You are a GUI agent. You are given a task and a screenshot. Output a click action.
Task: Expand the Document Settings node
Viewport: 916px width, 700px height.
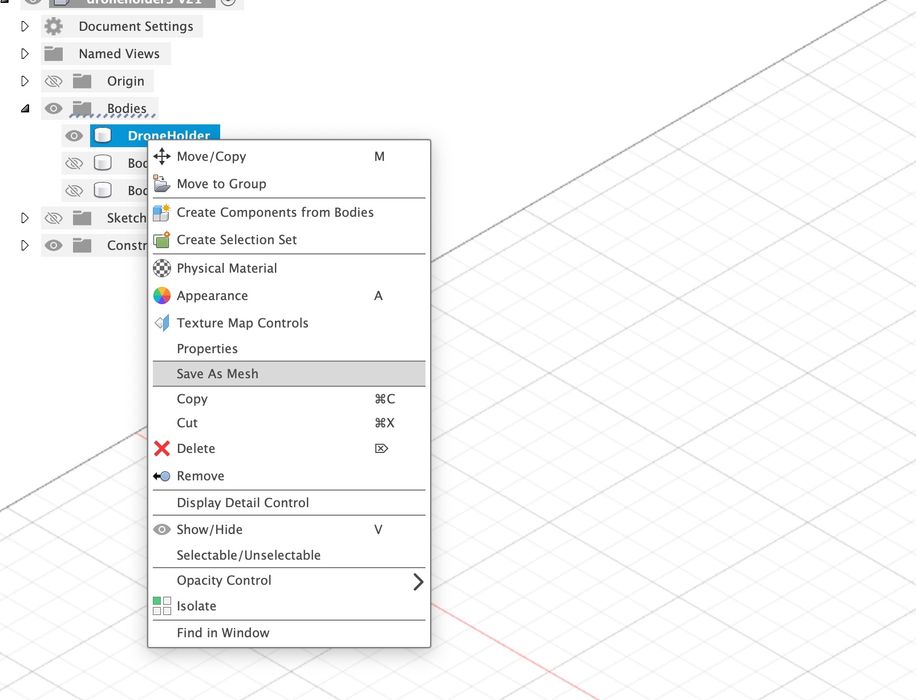[25, 26]
